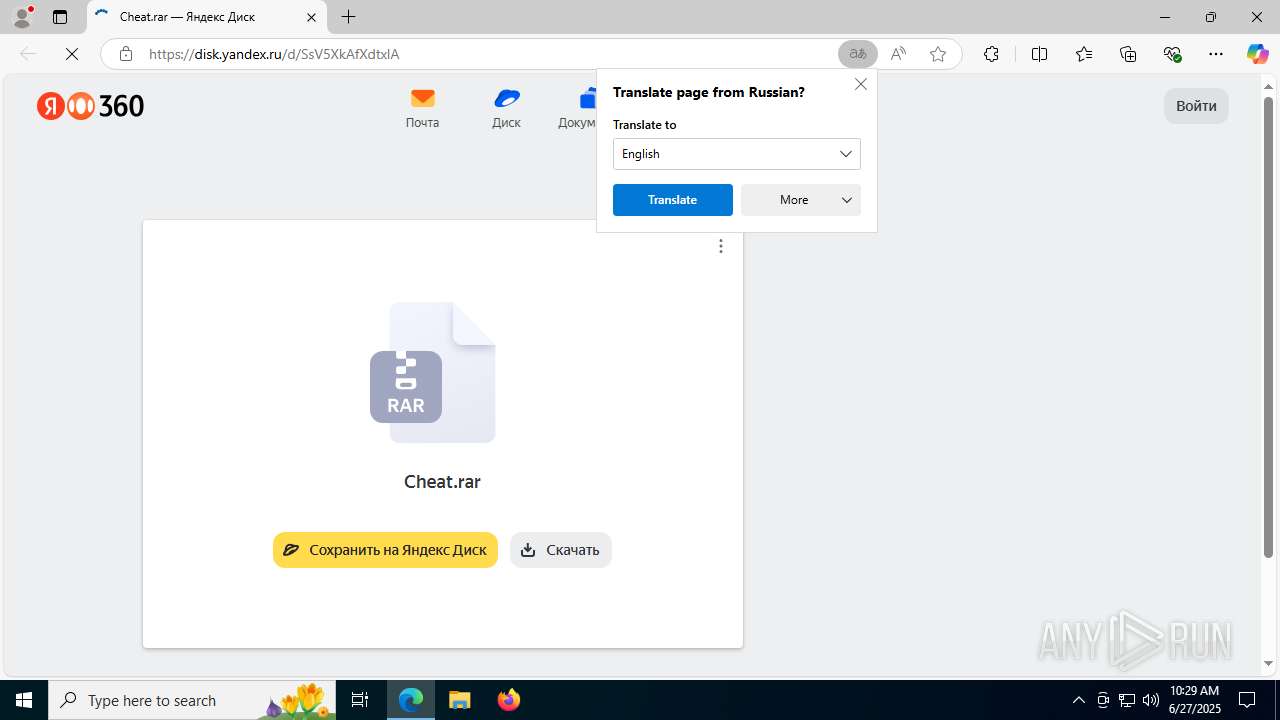This screenshot has width=1280, height=720.
Task: Open the Диск service icon
Action: pyautogui.click(x=506, y=108)
